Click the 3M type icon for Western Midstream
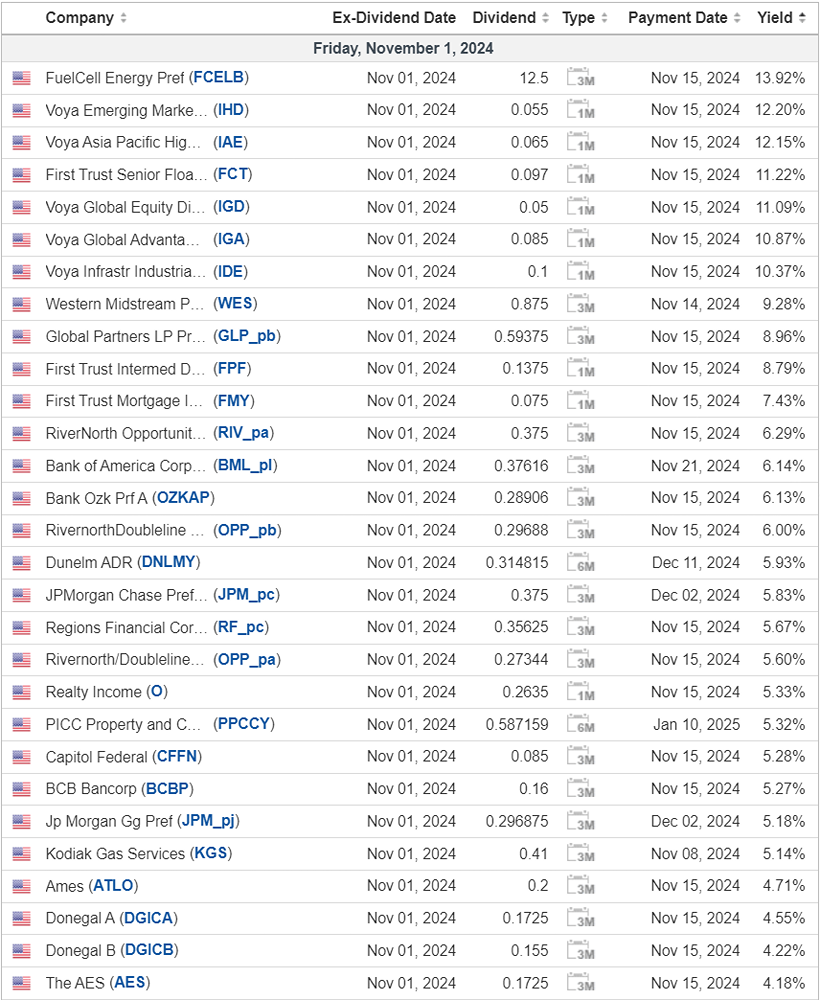This screenshot has width=820, height=1000. pos(580,304)
